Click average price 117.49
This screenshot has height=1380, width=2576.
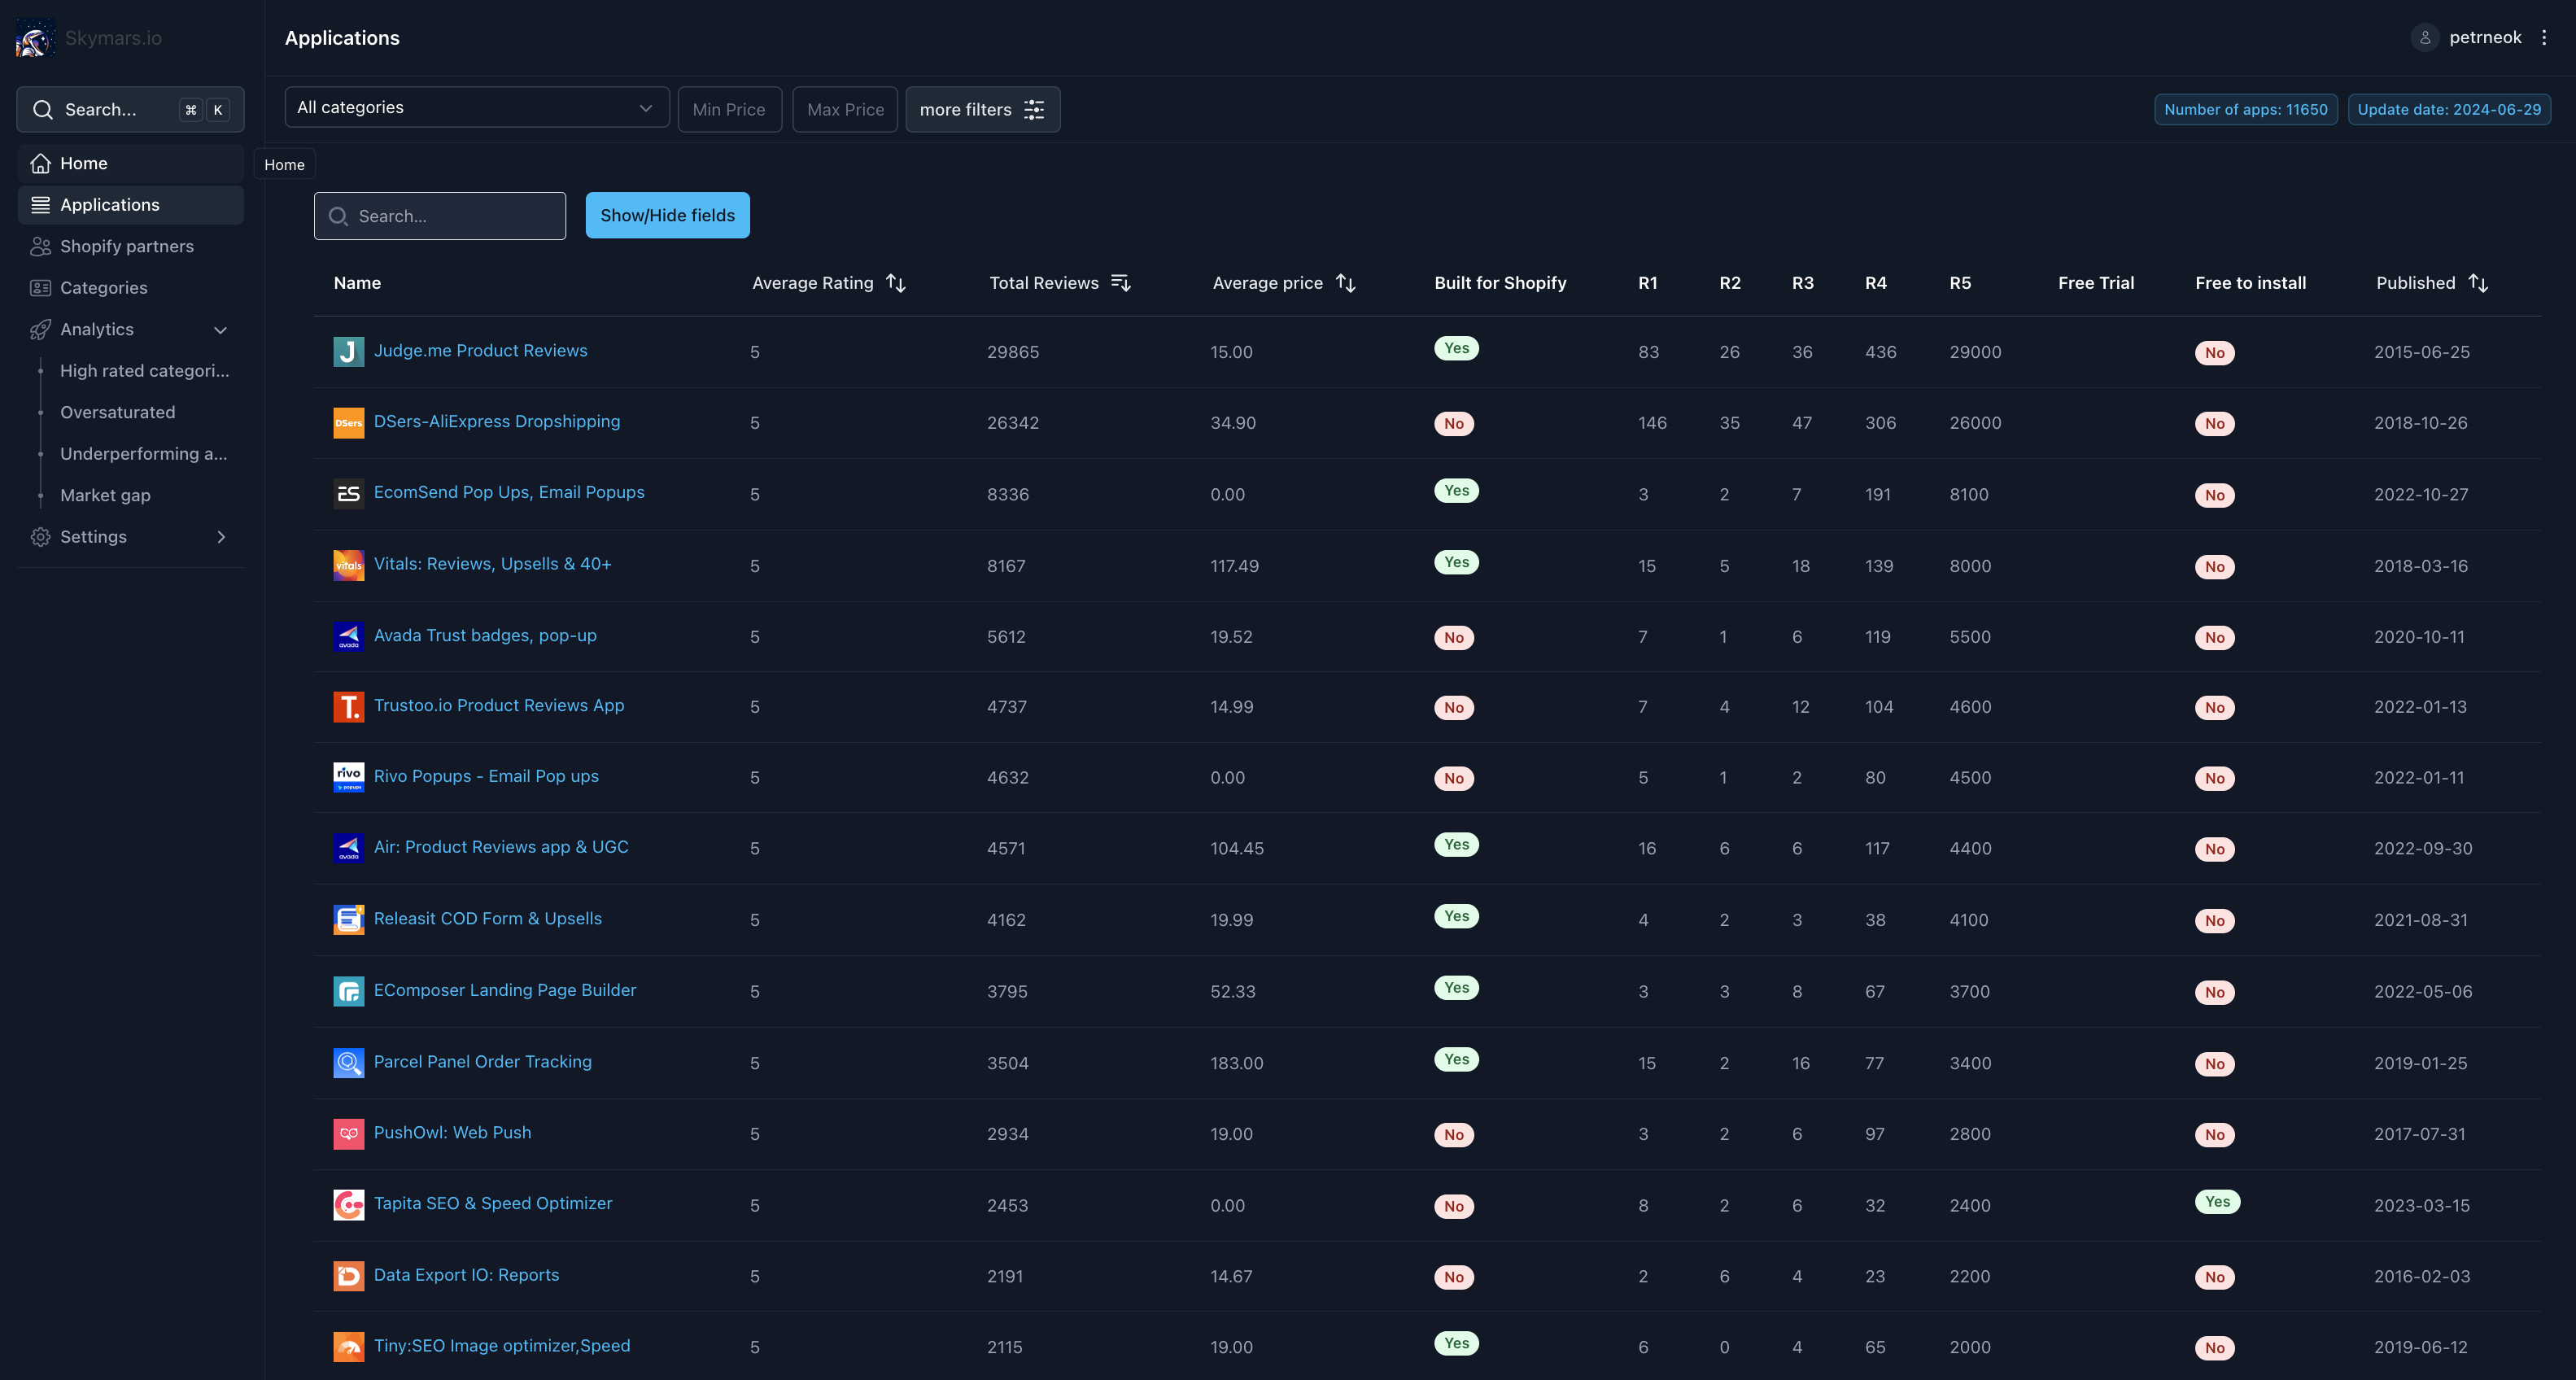tap(1234, 566)
